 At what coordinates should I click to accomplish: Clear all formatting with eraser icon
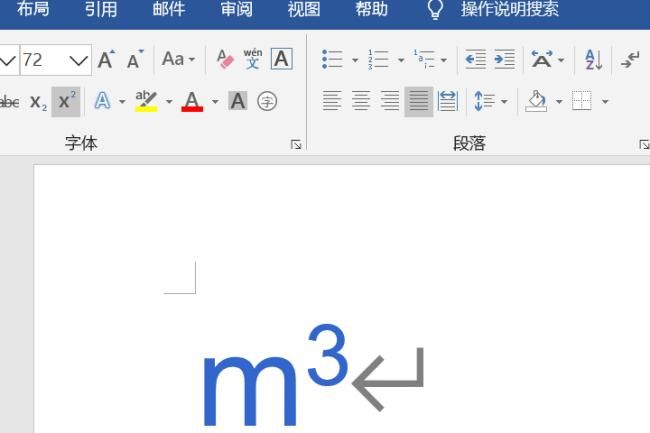(225, 59)
